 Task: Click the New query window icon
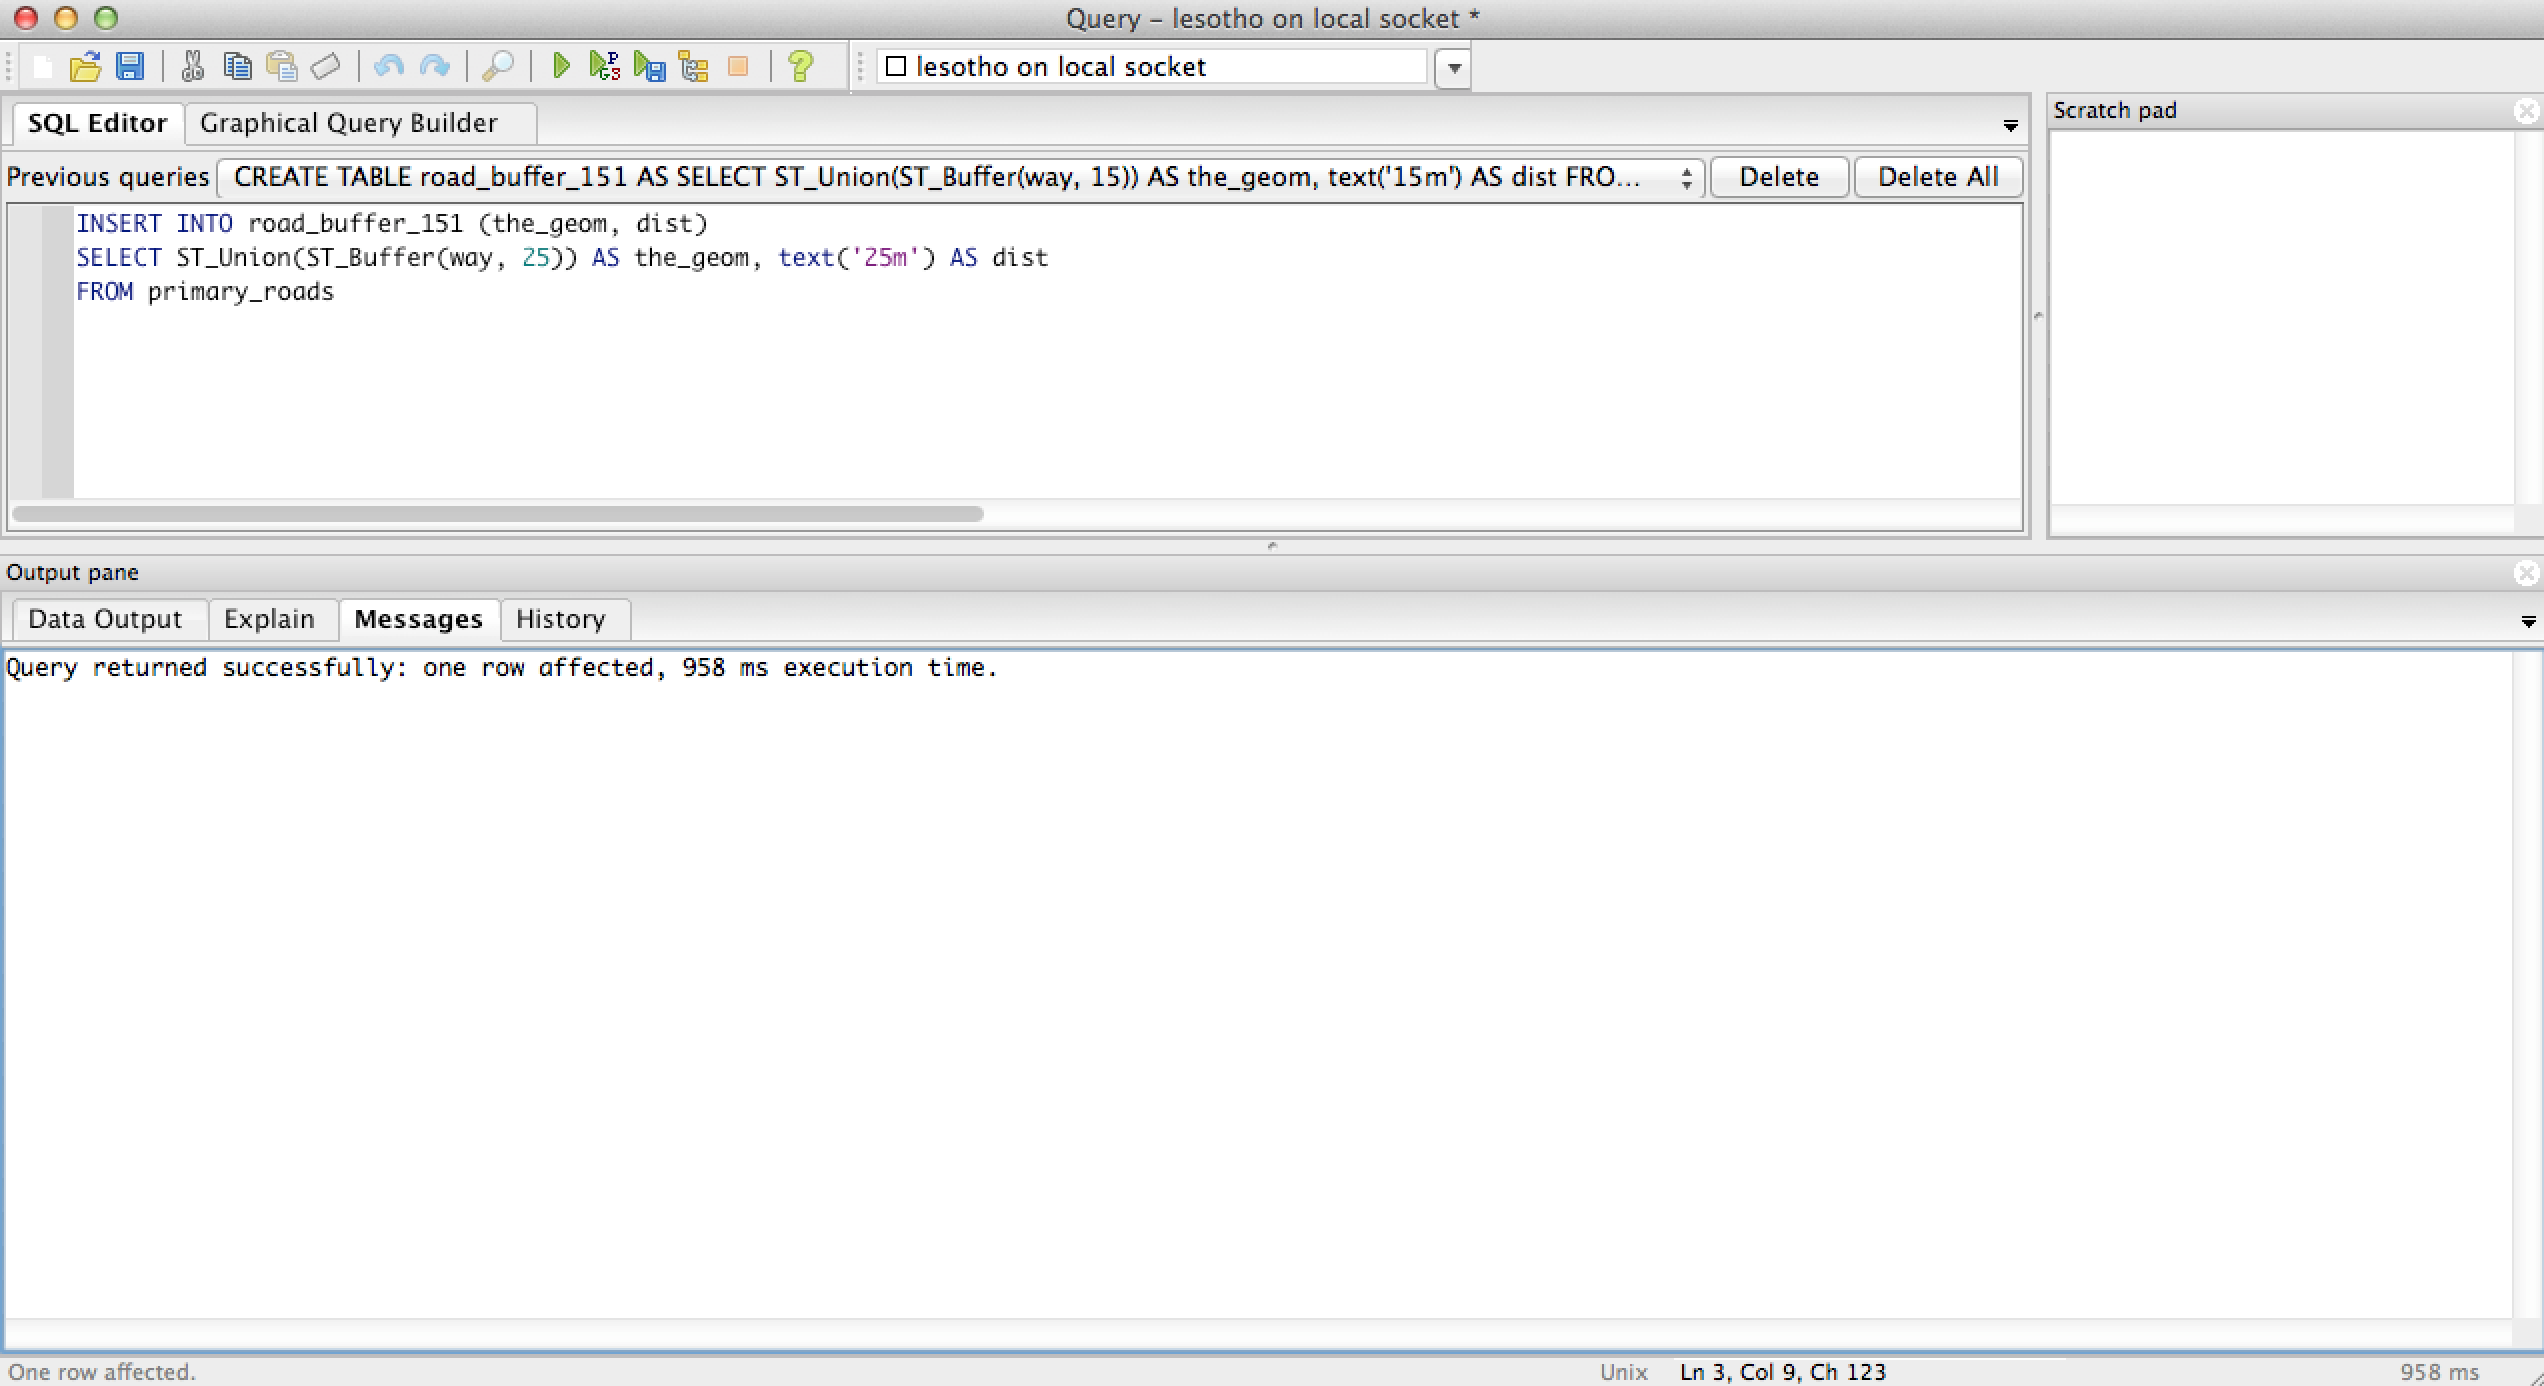42,67
